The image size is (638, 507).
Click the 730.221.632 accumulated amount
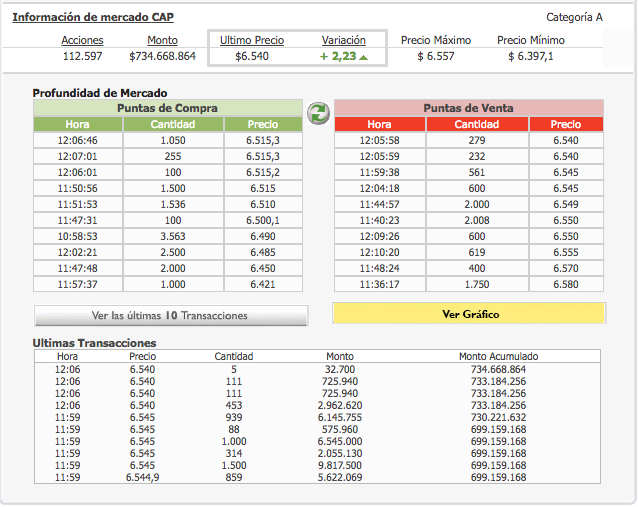(498, 417)
